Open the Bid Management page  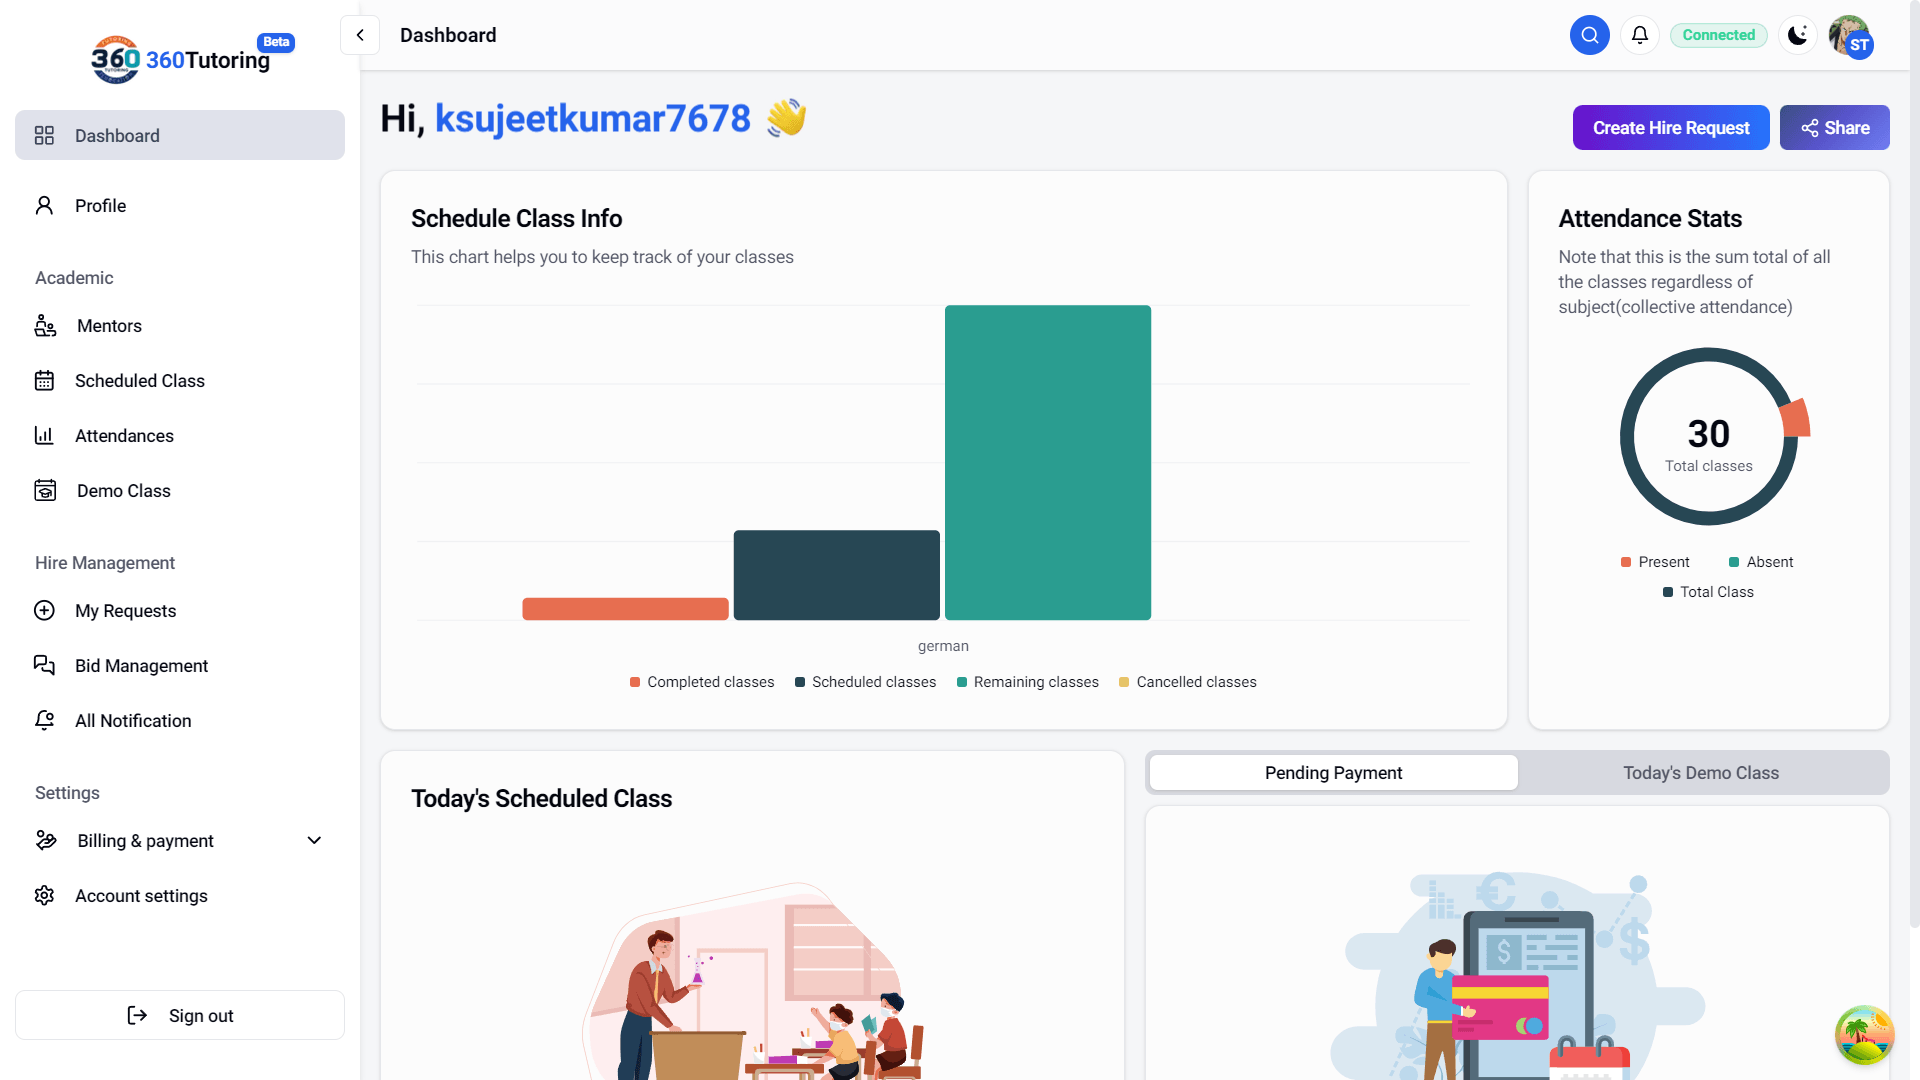point(141,666)
